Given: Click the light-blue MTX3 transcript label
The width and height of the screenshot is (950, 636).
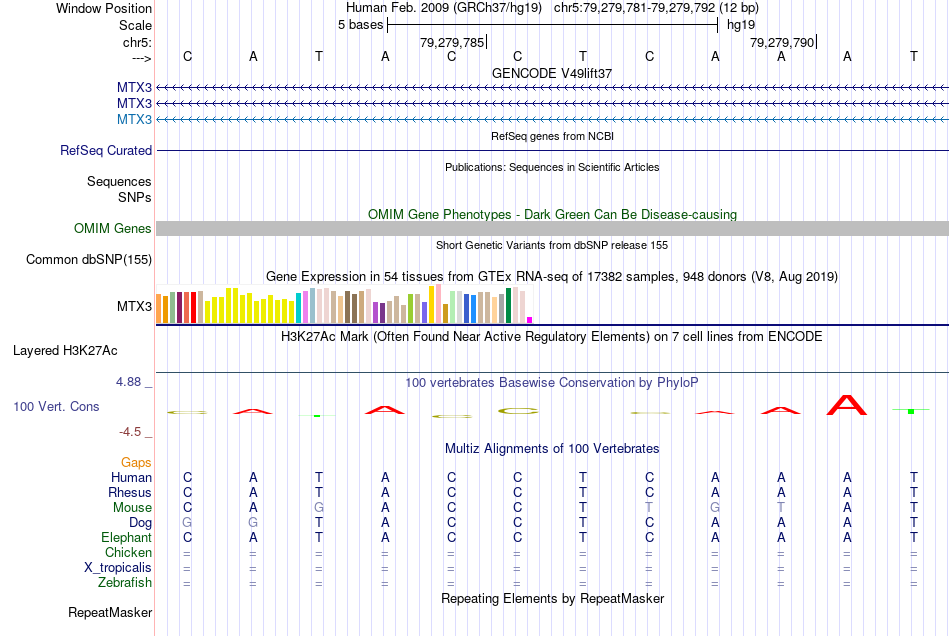Looking at the screenshot, I should [135, 119].
